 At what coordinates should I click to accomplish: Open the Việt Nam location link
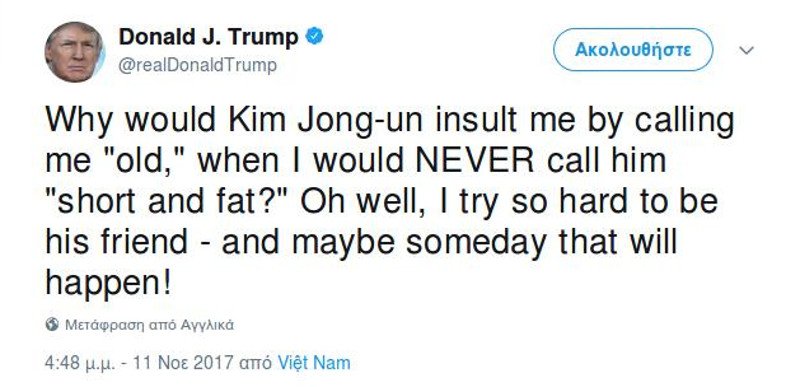(x=314, y=363)
